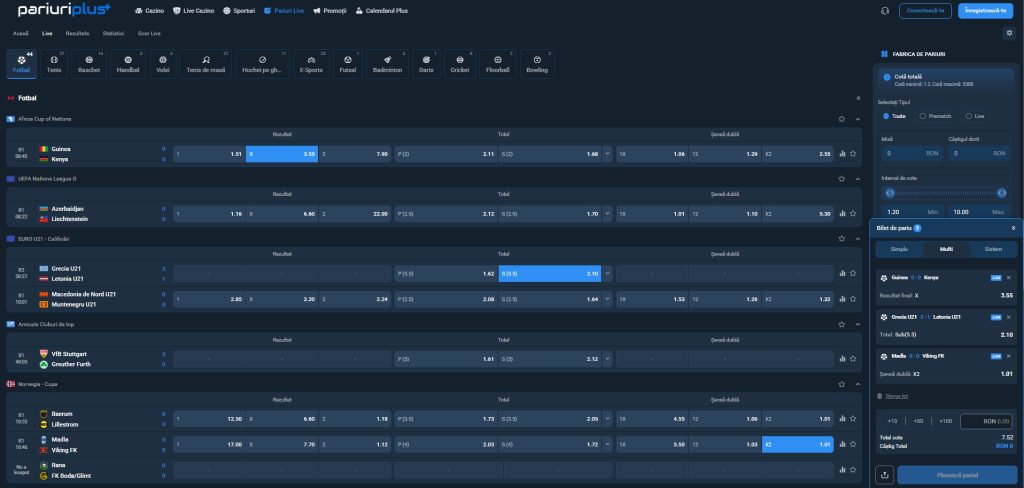Add +50 to the stake
The height and width of the screenshot is (488, 1024).
[918, 421]
